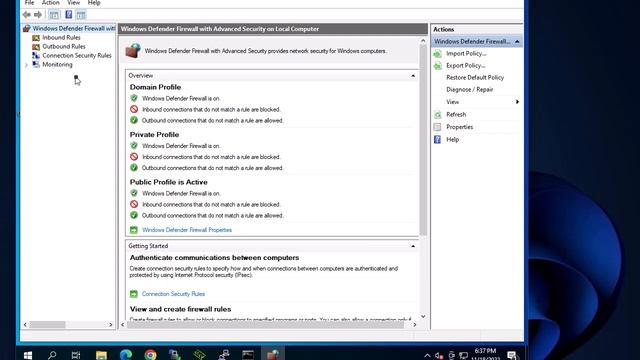Screen dimensions: 640x360
Task: Click the Help icon in Actions pane
Action: click(438, 140)
